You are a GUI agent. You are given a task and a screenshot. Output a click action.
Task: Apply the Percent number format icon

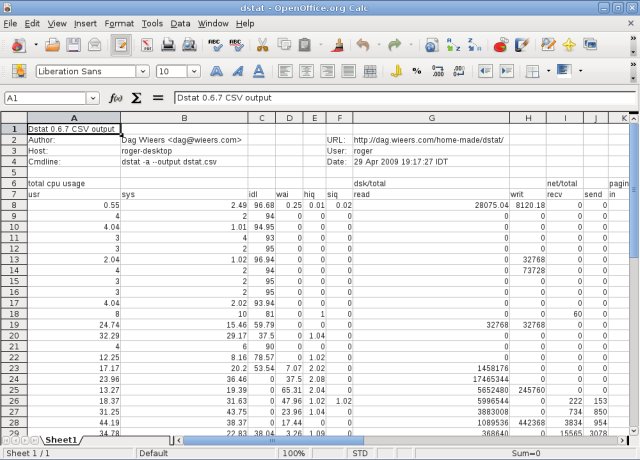tap(417, 71)
